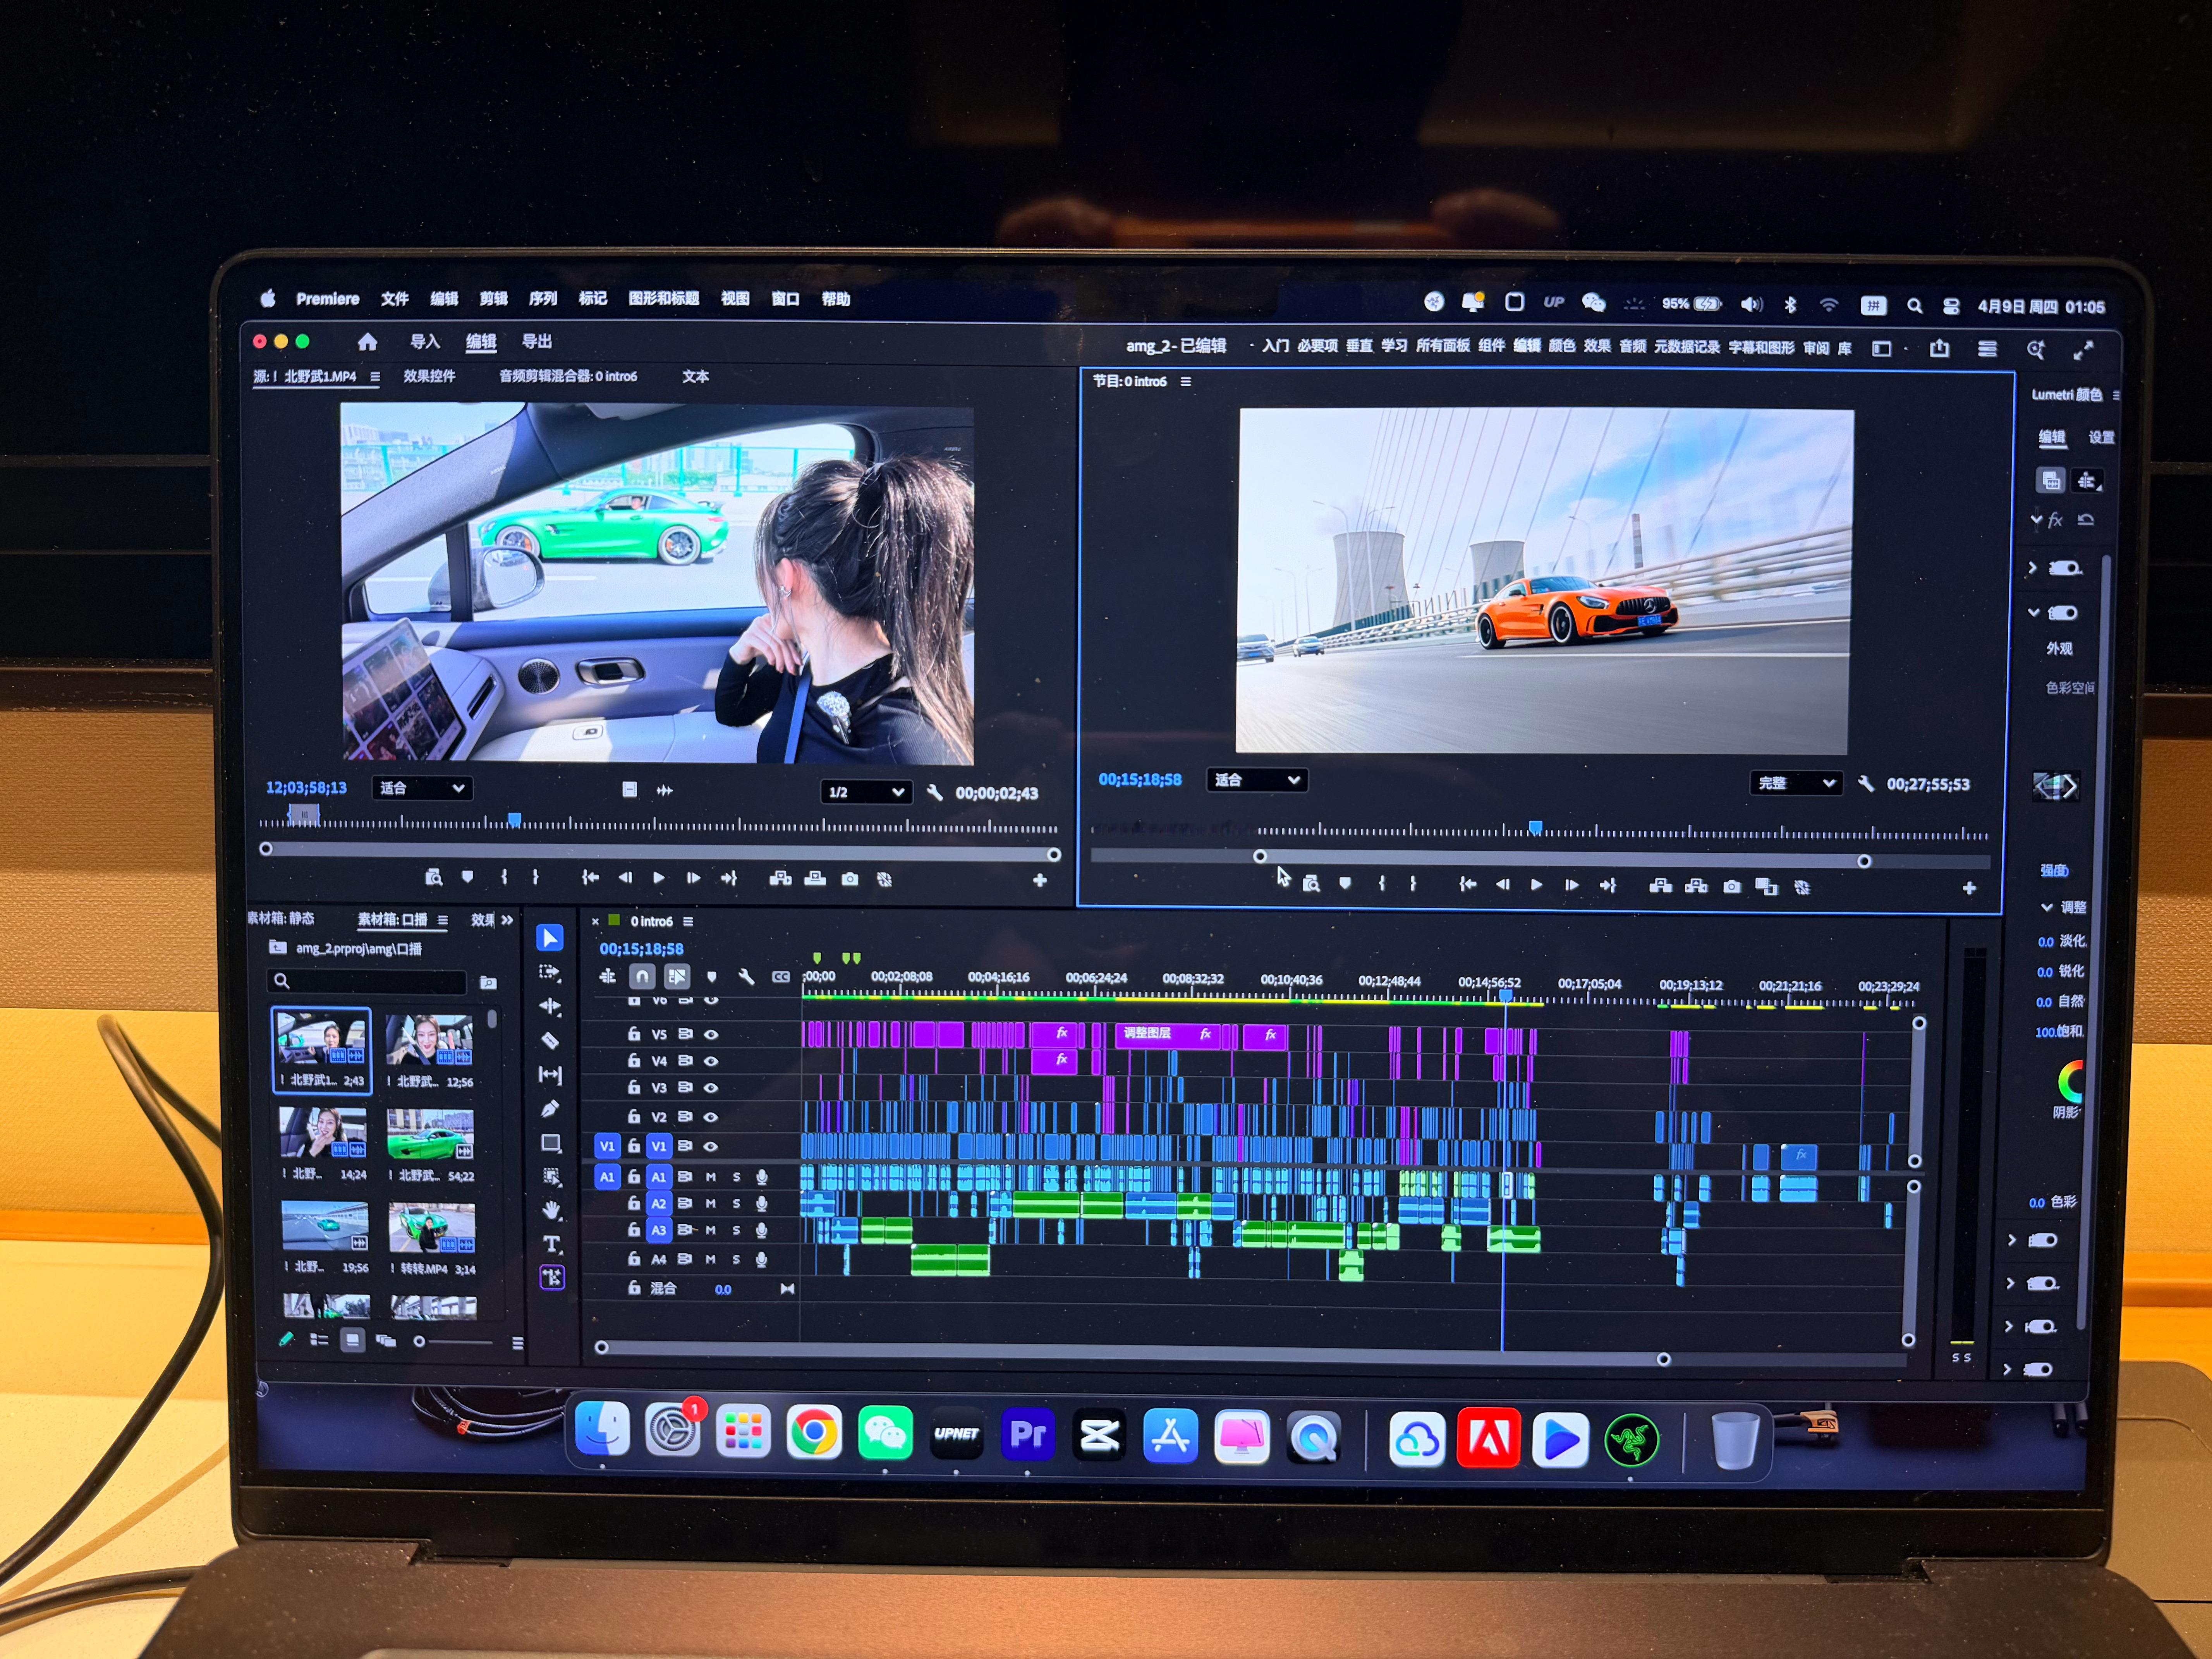Click the 导出 workspace button
2212x1659 pixels.
pos(537,341)
